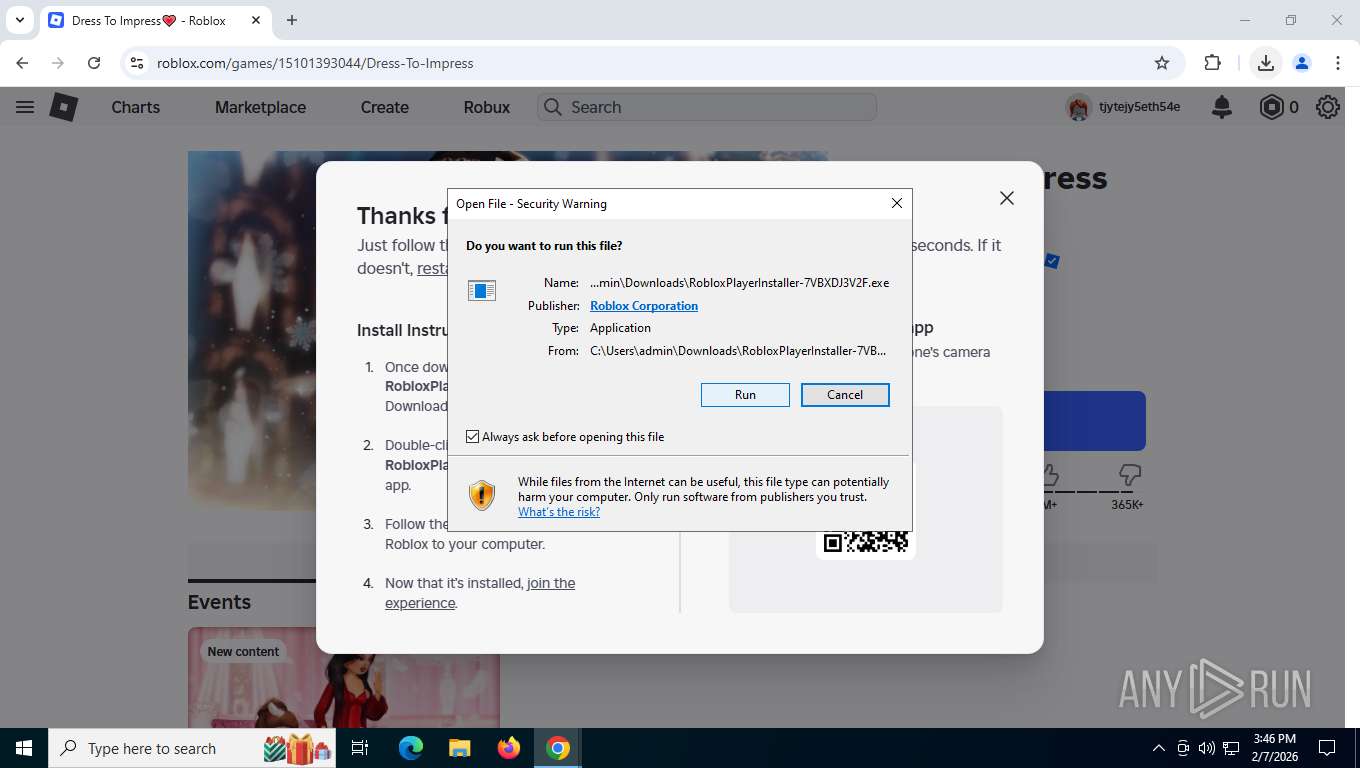1360x768 pixels.
Task: Open File Explorer from taskbar
Action: pos(459,748)
